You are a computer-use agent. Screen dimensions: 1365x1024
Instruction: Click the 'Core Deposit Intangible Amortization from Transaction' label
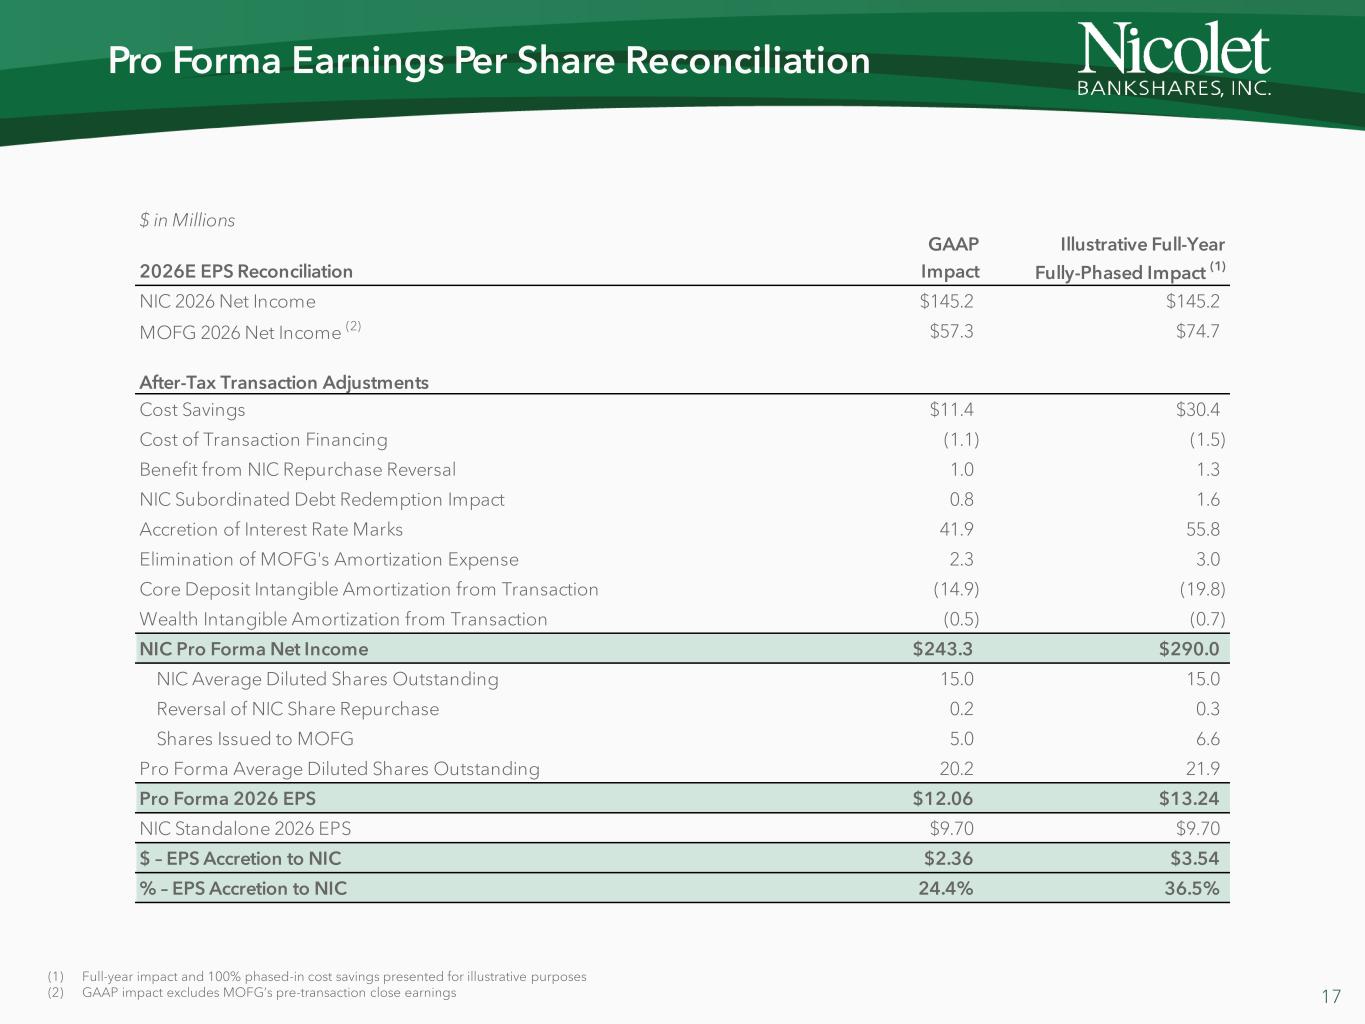(368, 589)
